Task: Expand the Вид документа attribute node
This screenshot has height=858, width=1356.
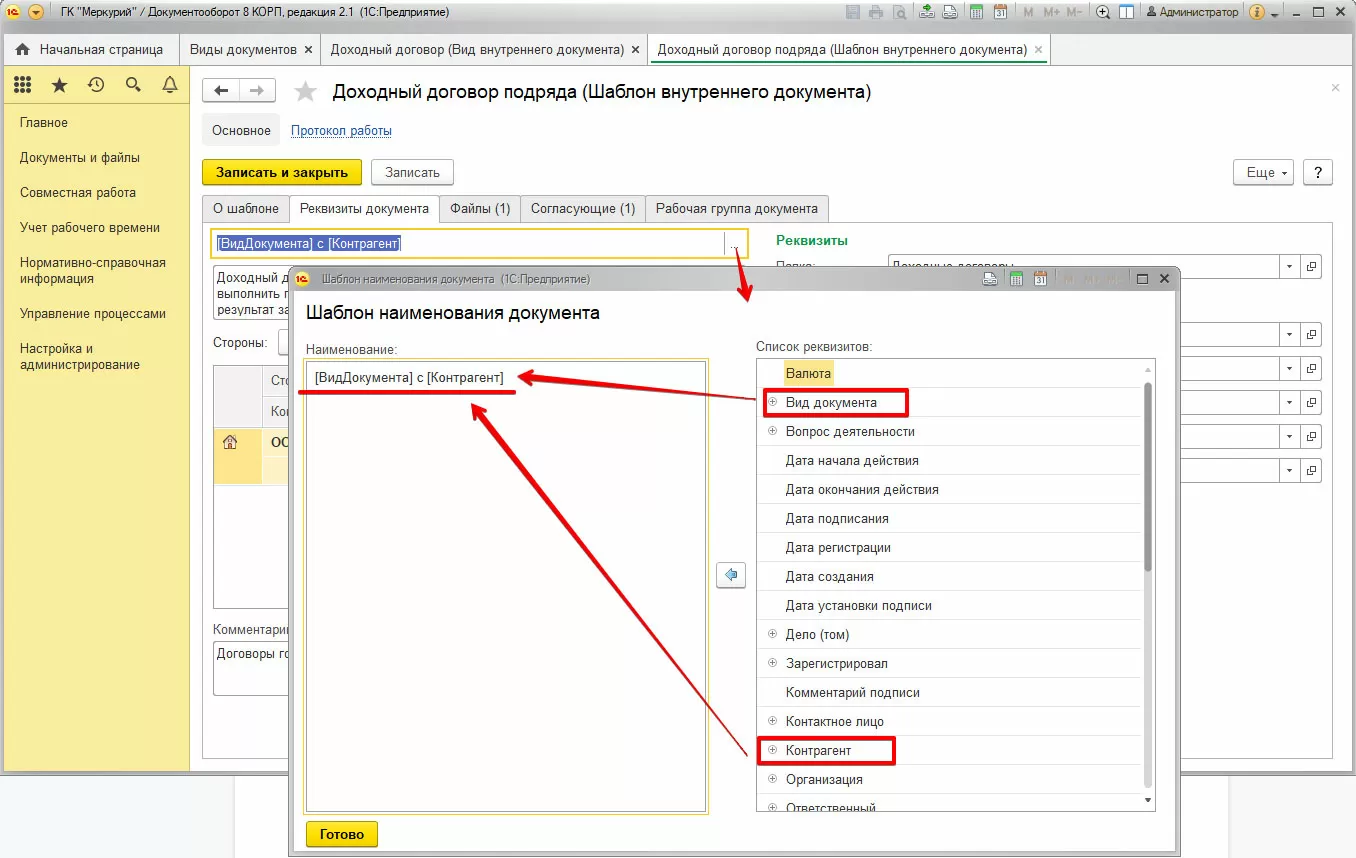Action: point(772,402)
